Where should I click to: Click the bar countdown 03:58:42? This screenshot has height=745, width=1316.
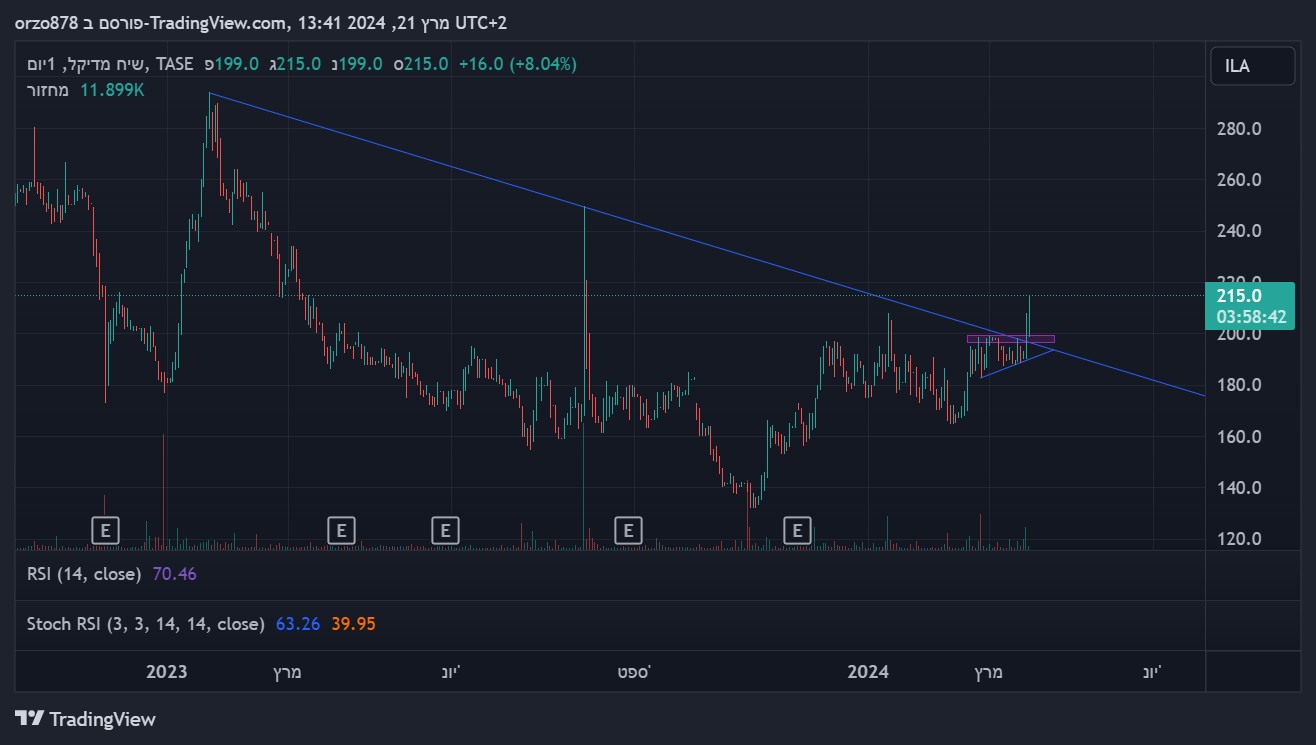coord(1251,317)
